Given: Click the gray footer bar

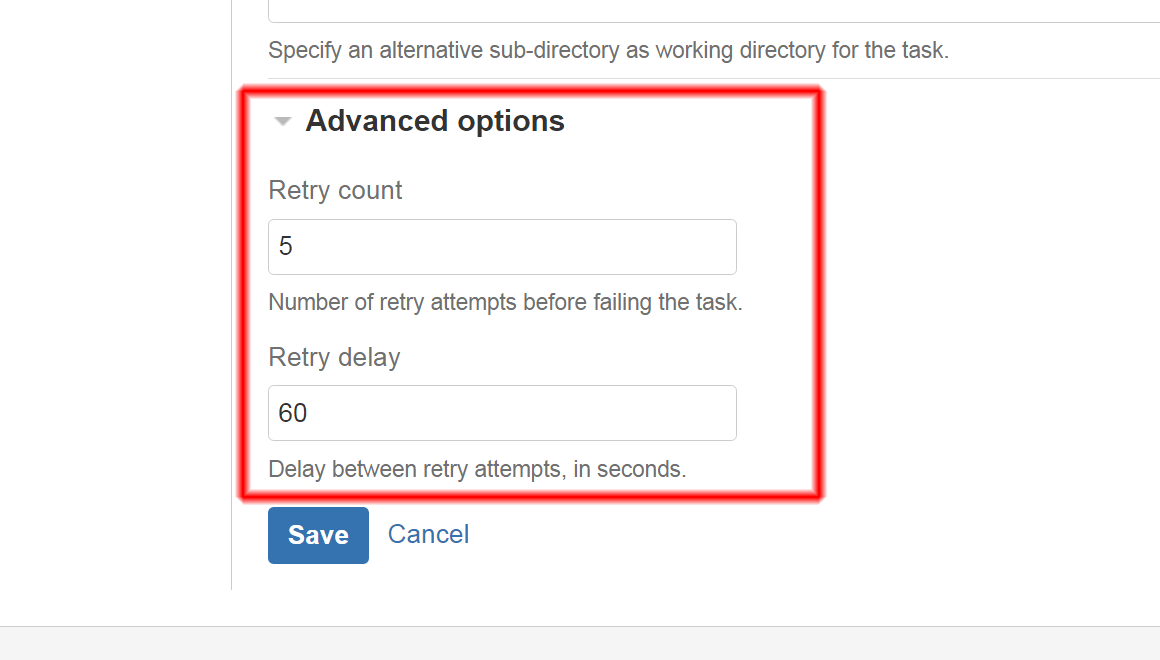Looking at the screenshot, I should coord(580,644).
